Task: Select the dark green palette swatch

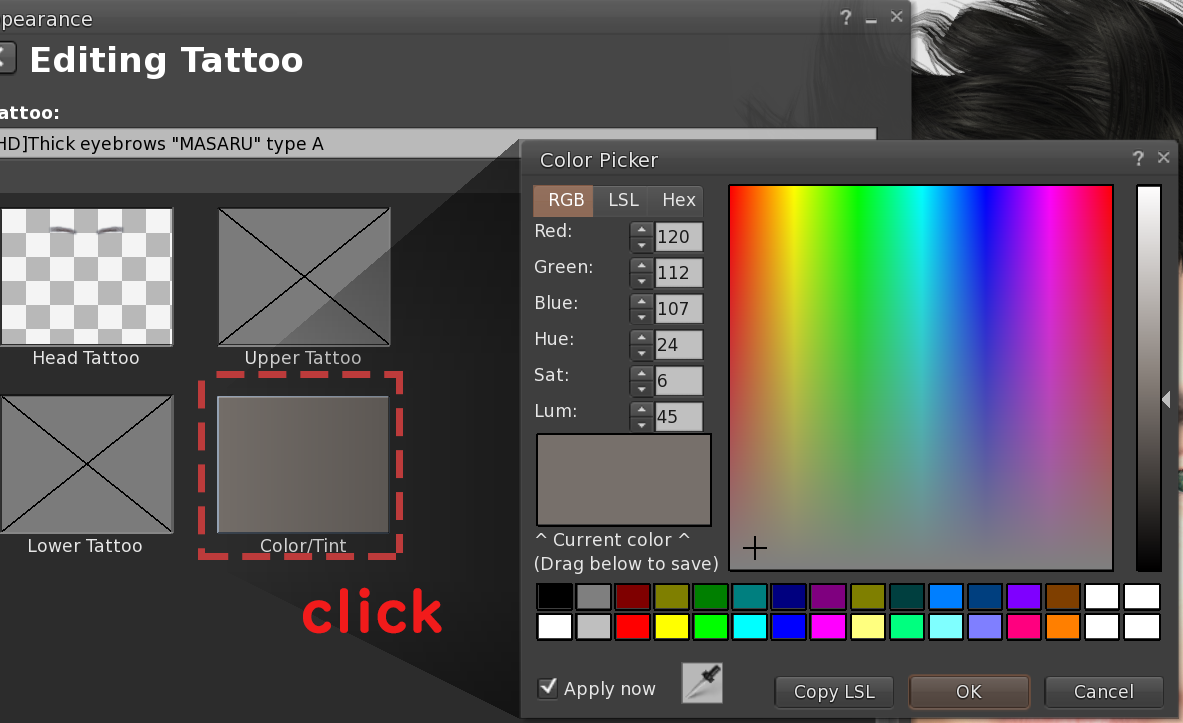Action: 711,596
